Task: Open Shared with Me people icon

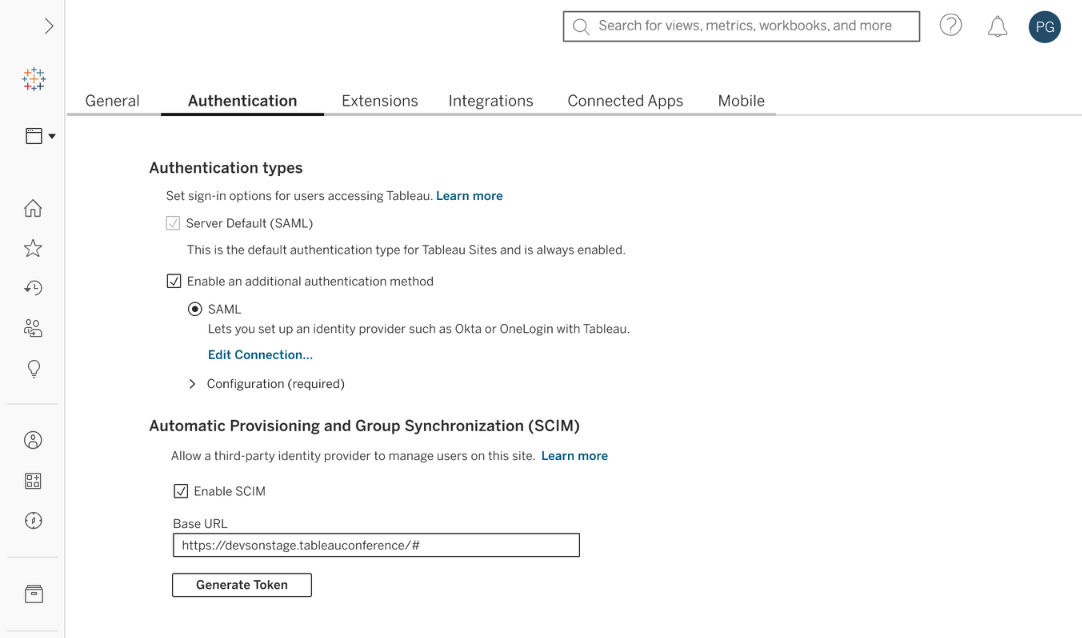Action: click(x=33, y=328)
